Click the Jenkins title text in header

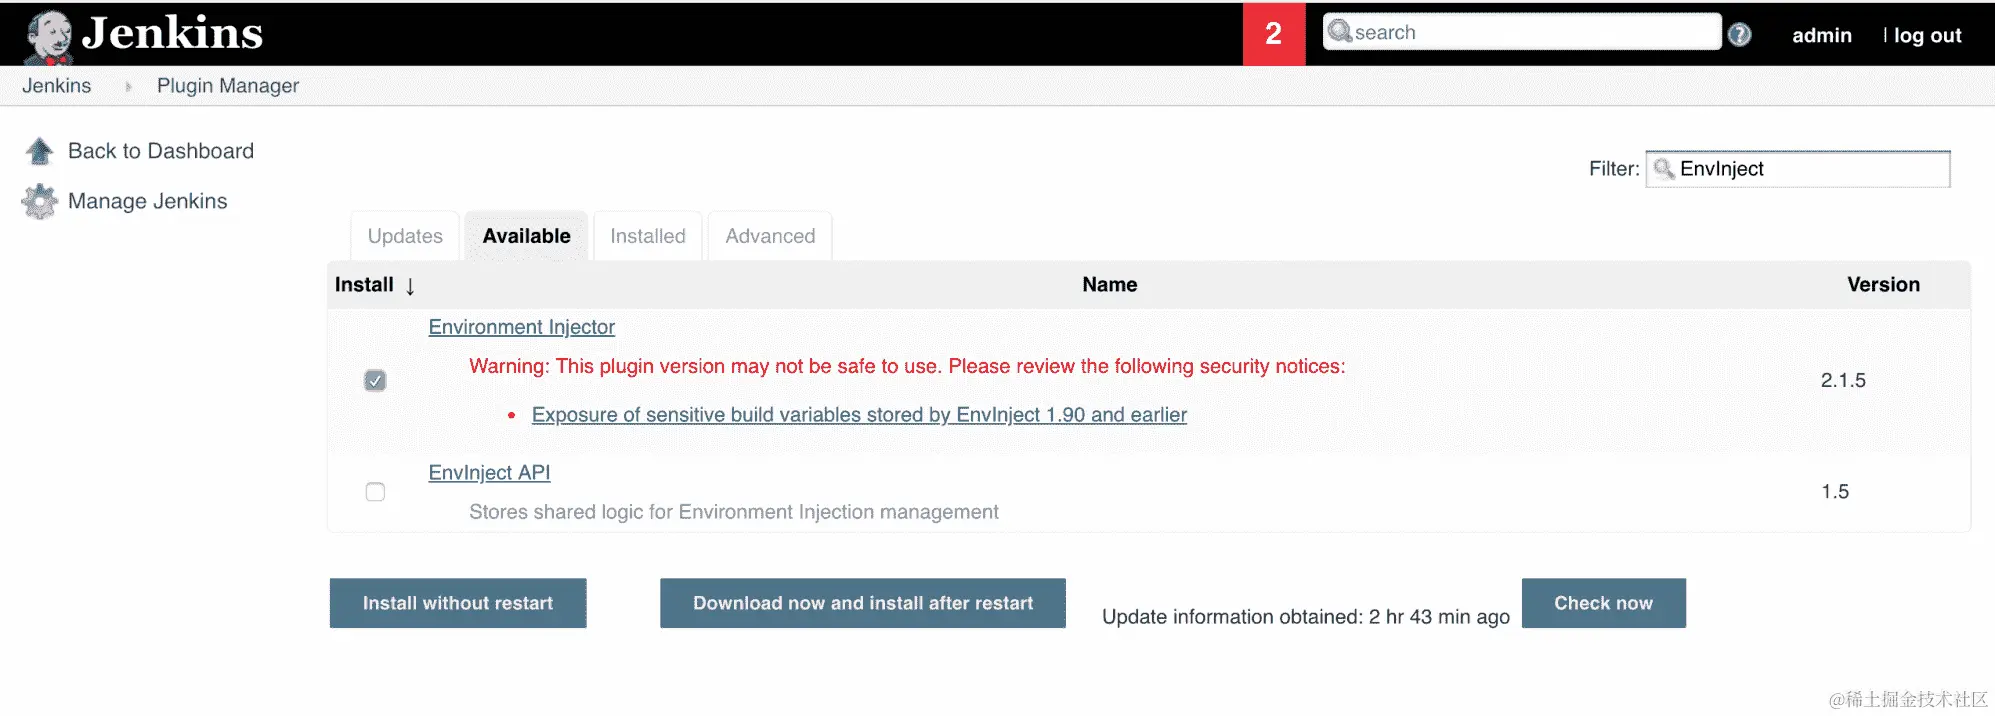(173, 33)
